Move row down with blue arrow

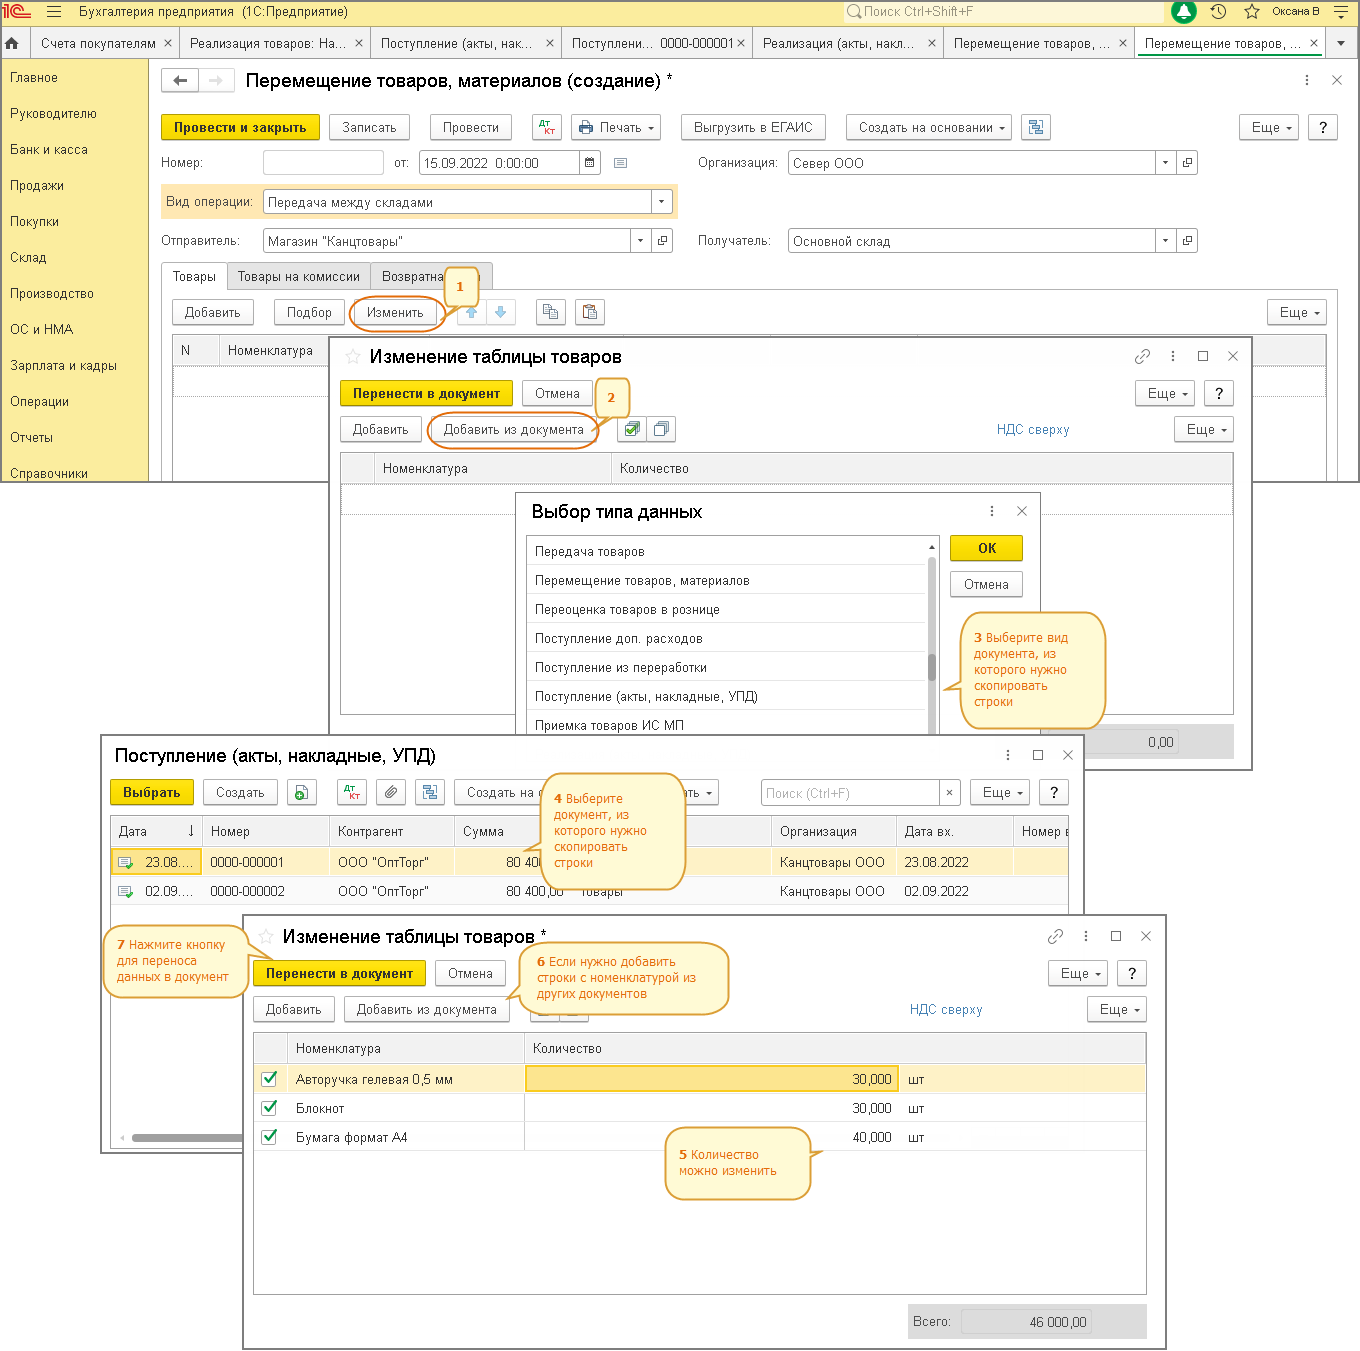pyautogui.click(x=501, y=313)
